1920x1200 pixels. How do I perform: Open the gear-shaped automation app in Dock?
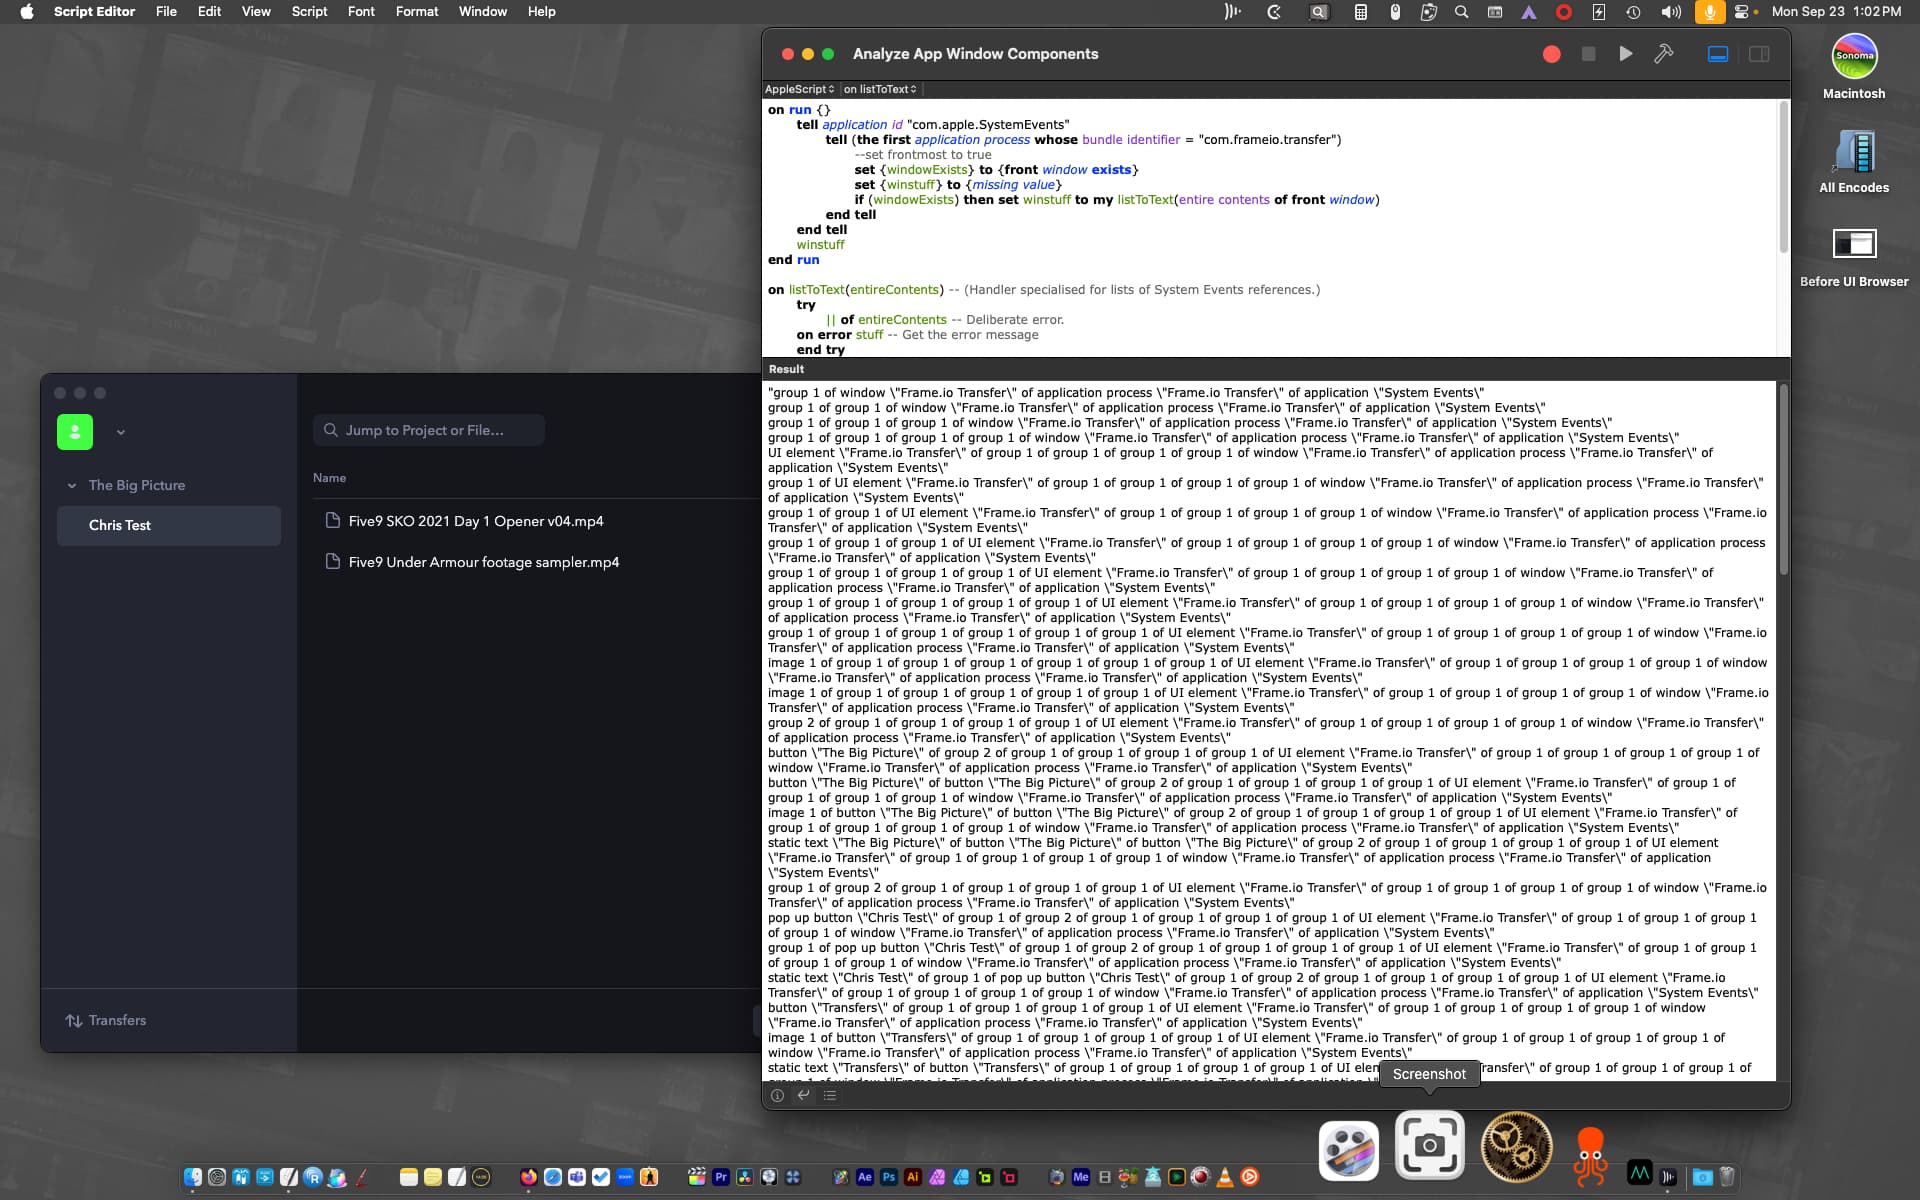1516,1147
